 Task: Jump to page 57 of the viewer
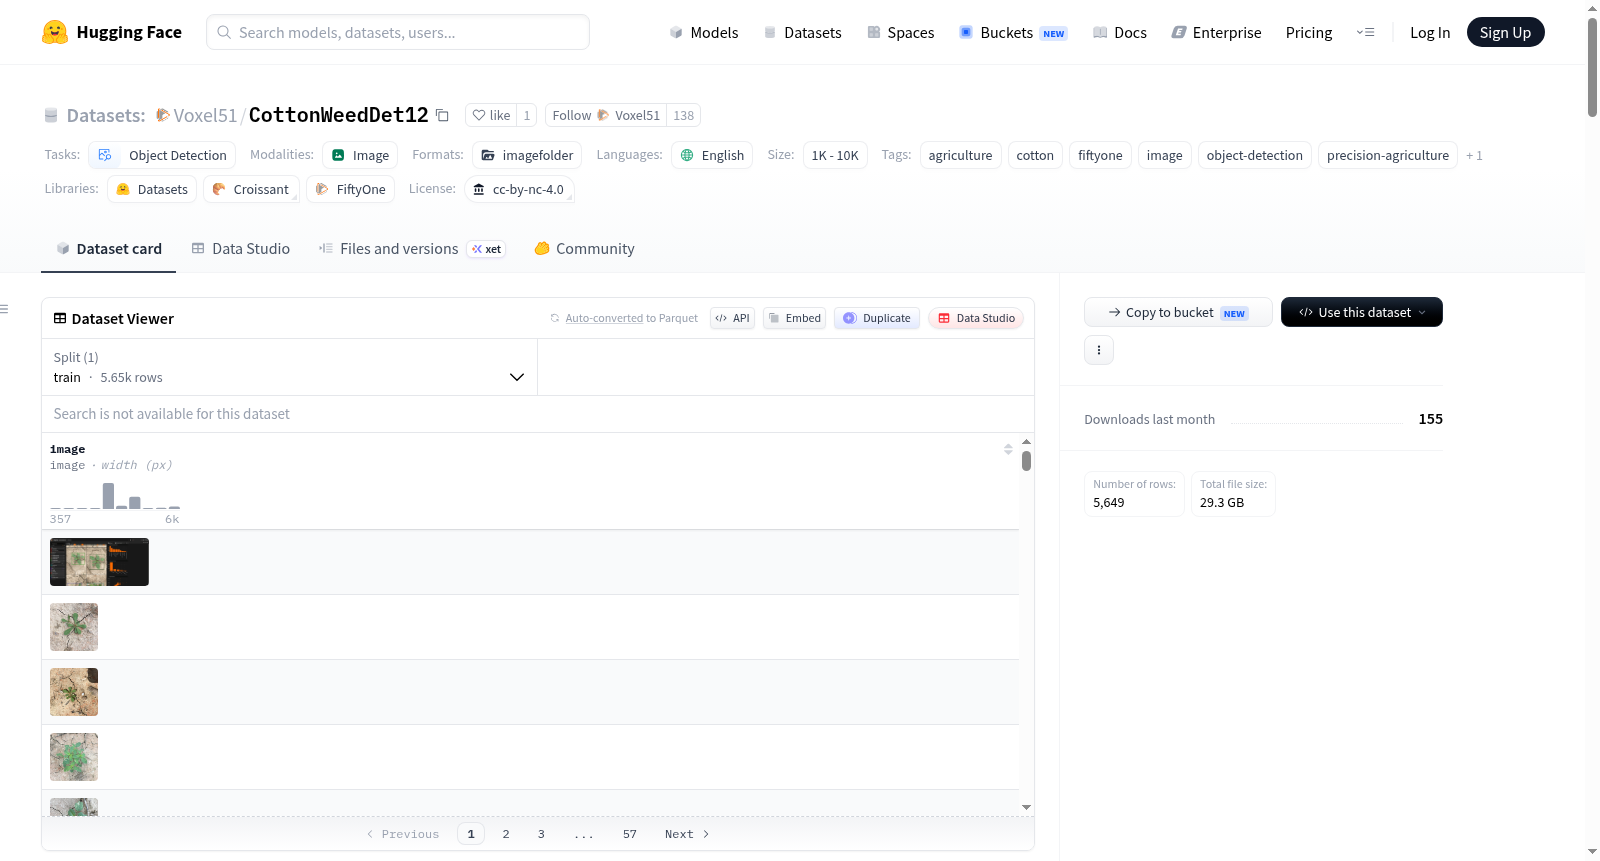tap(629, 834)
